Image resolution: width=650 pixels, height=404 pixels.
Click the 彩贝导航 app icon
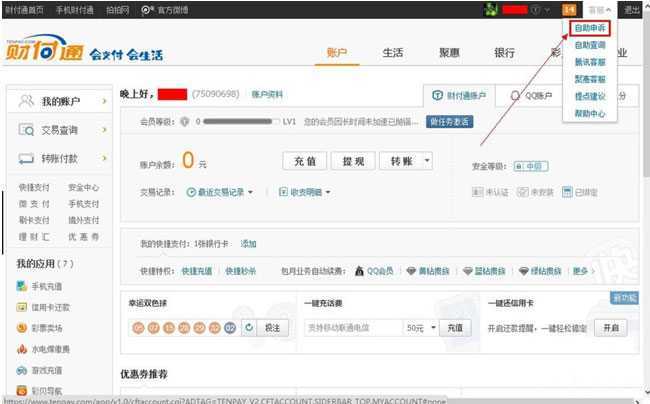[22, 390]
